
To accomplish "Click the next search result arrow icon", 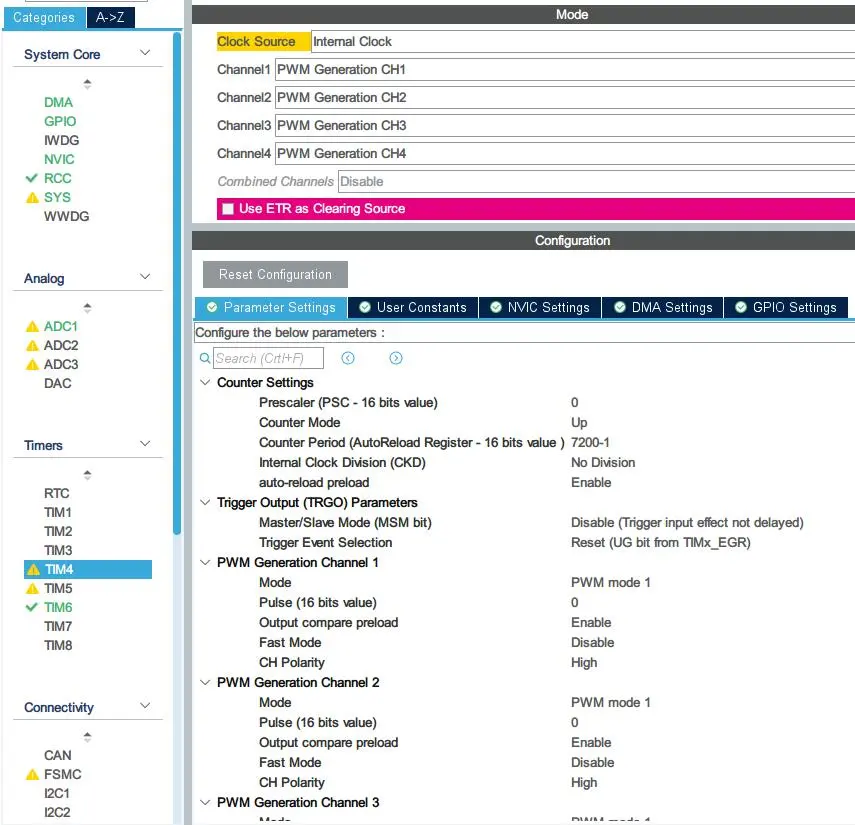I will coord(396,358).
